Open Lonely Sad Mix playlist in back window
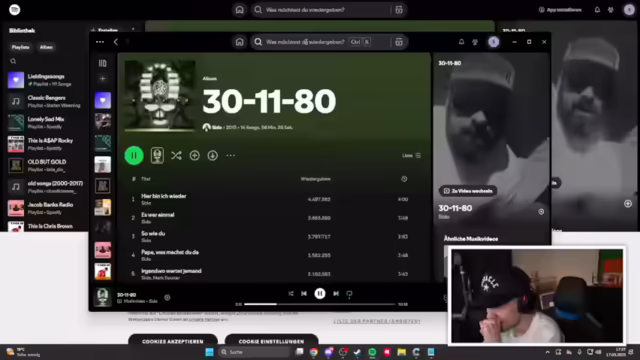The image size is (640, 360). tap(45, 122)
